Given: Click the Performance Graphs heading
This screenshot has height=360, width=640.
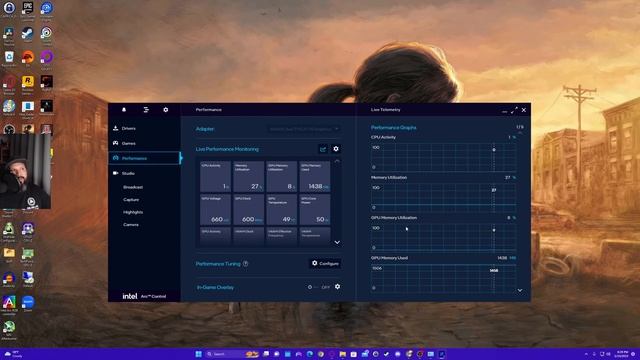Looking at the screenshot, I should click(393, 128).
